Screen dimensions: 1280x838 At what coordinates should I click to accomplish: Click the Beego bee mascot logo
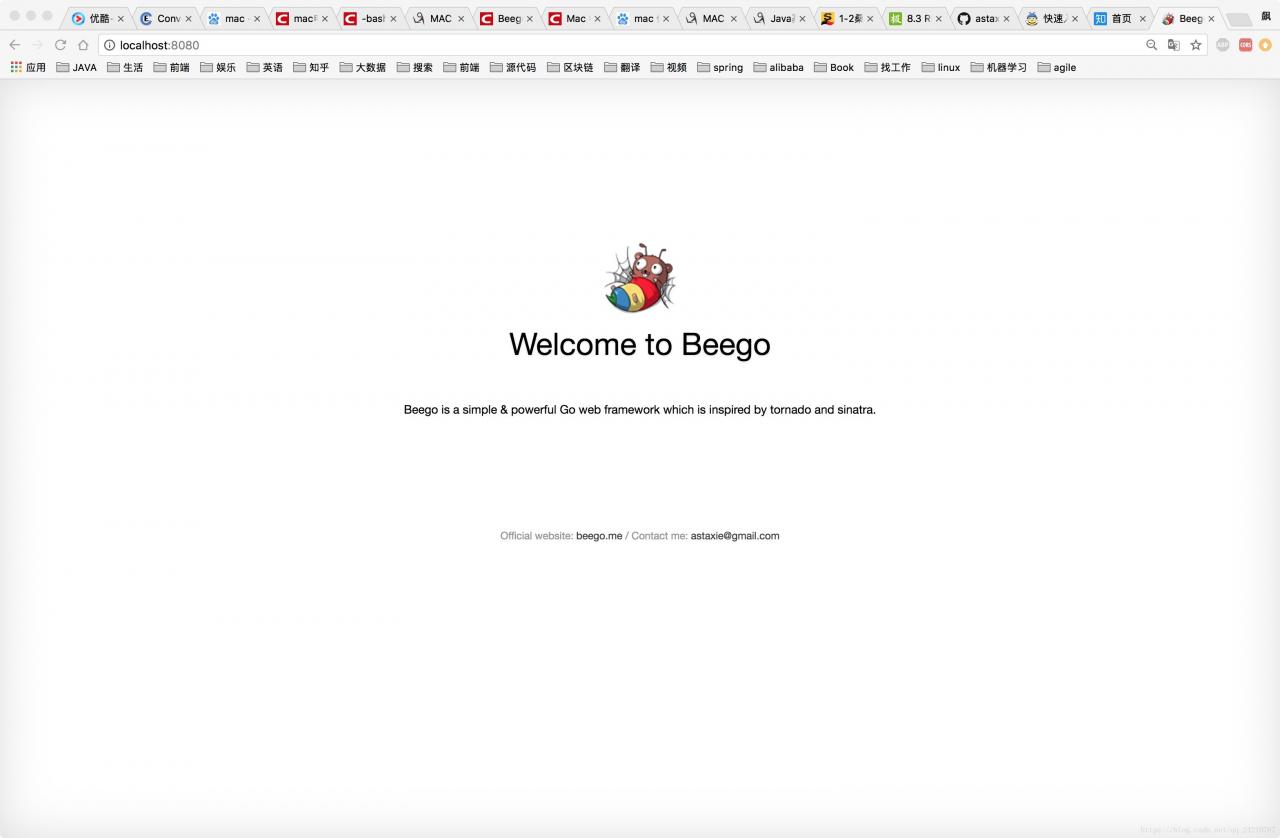(x=640, y=278)
